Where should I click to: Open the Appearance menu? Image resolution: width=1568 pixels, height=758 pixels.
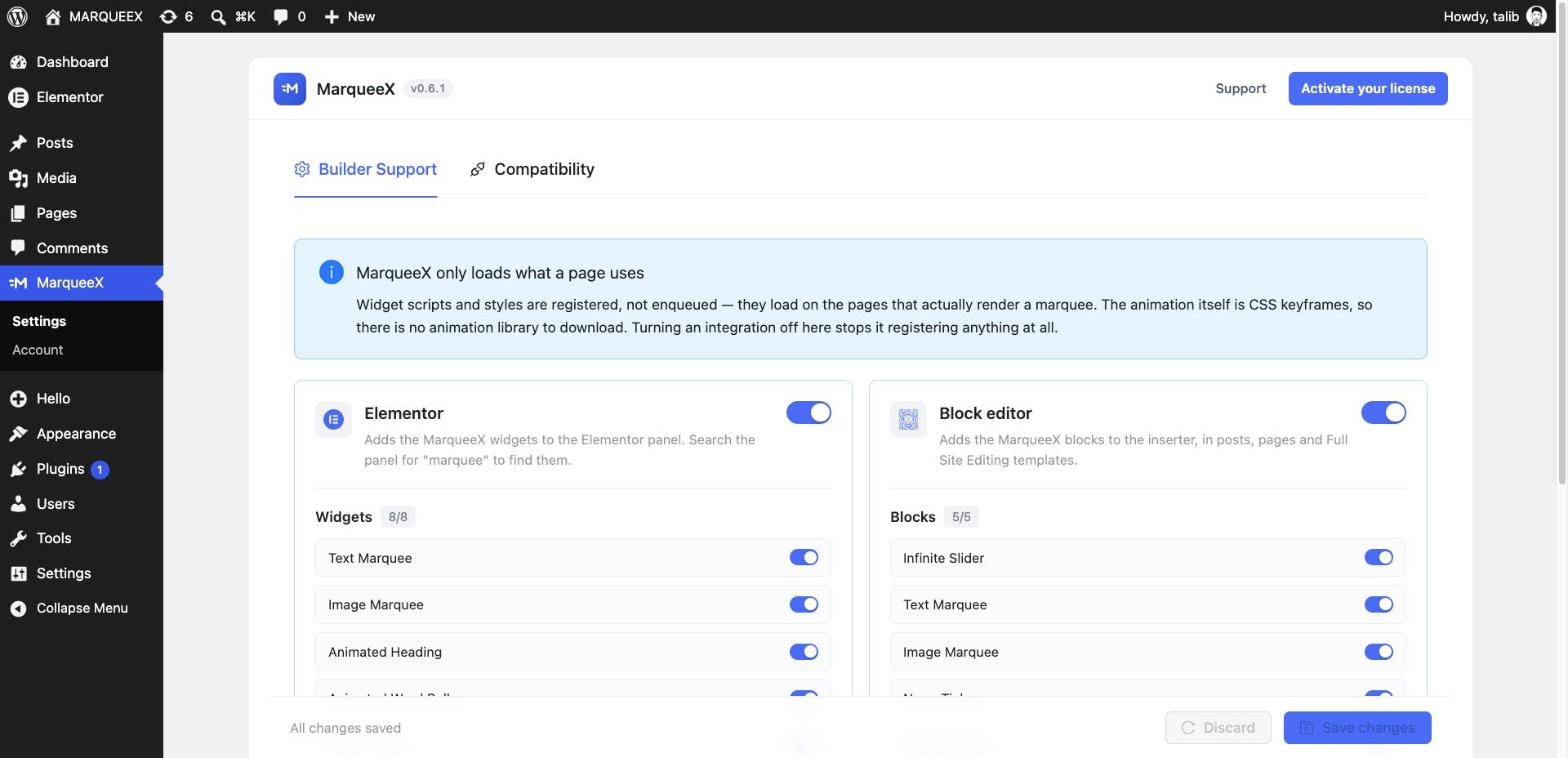(81, 434)
